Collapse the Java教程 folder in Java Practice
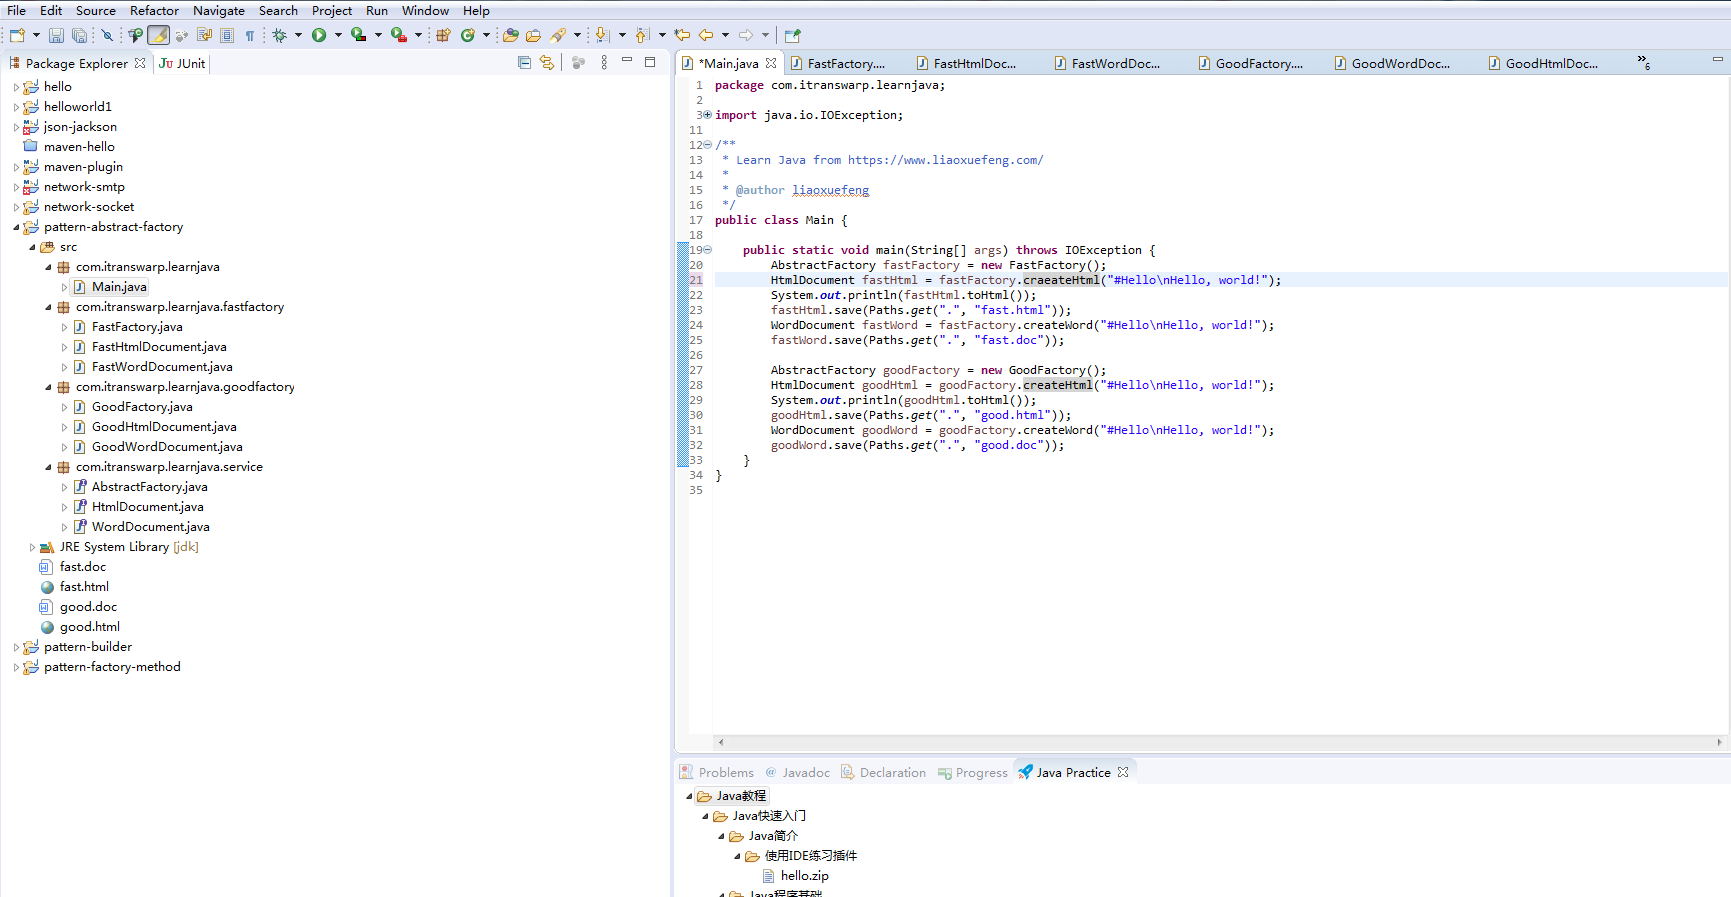This screenshot has width=1731, height=897. coord(689,796)
